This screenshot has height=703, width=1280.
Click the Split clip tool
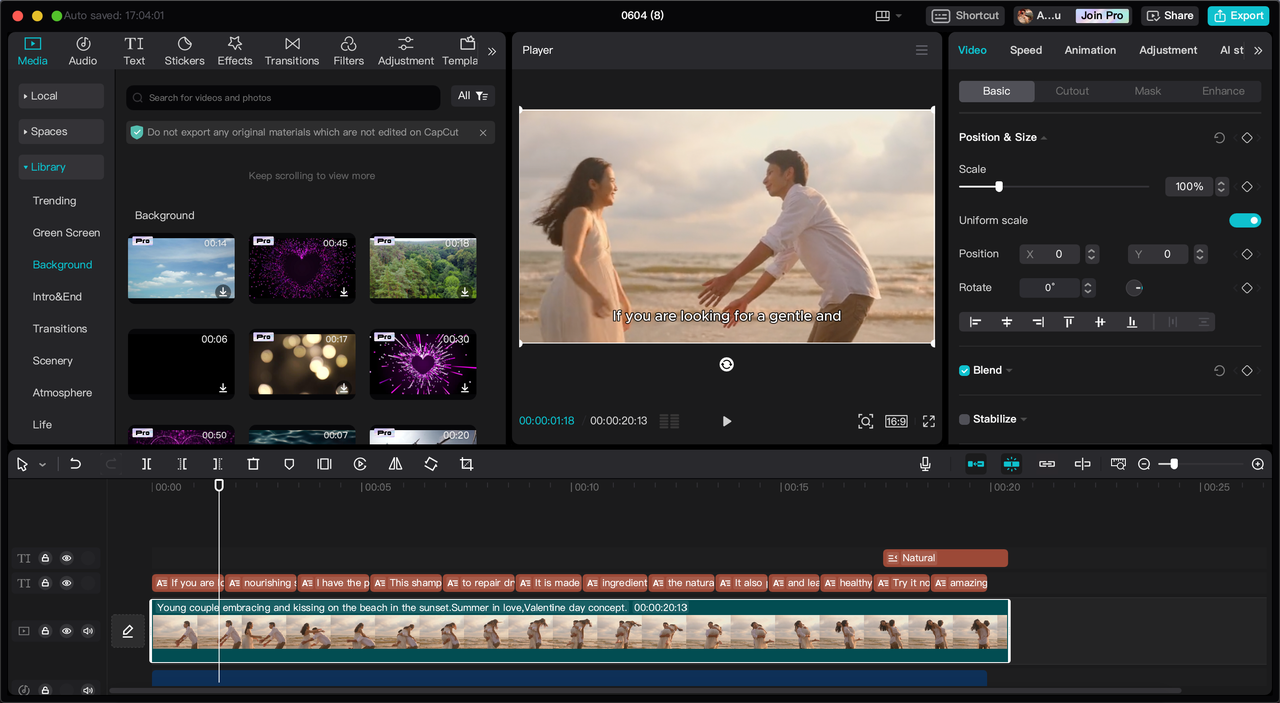[146, 464]
